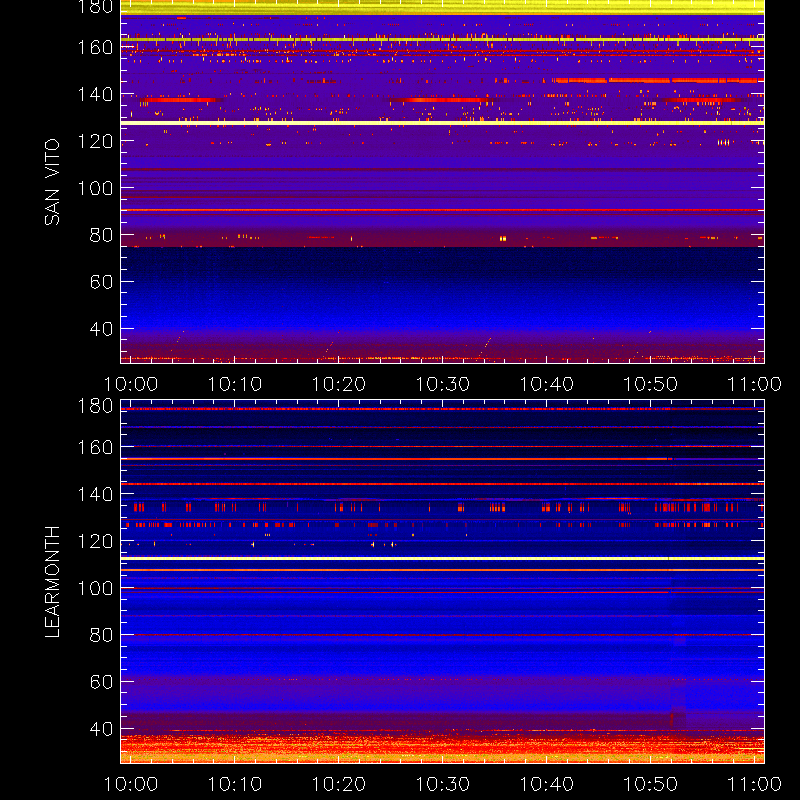Viewport: 800px width, 800px height.
Task: Pick the 10:40 label under Learmonth plot
Action: click(546, 784)
